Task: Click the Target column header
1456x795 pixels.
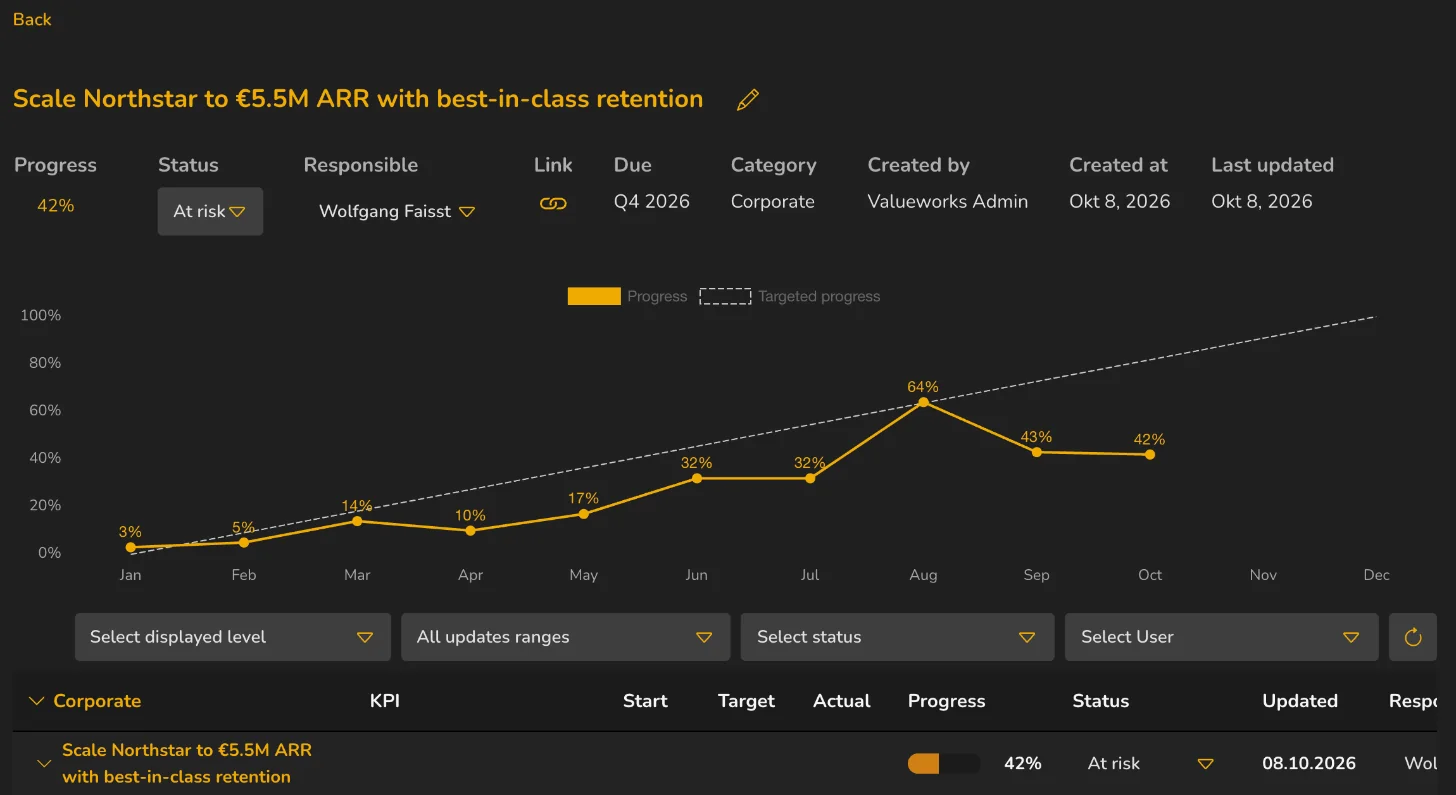Action: [746, 701]
